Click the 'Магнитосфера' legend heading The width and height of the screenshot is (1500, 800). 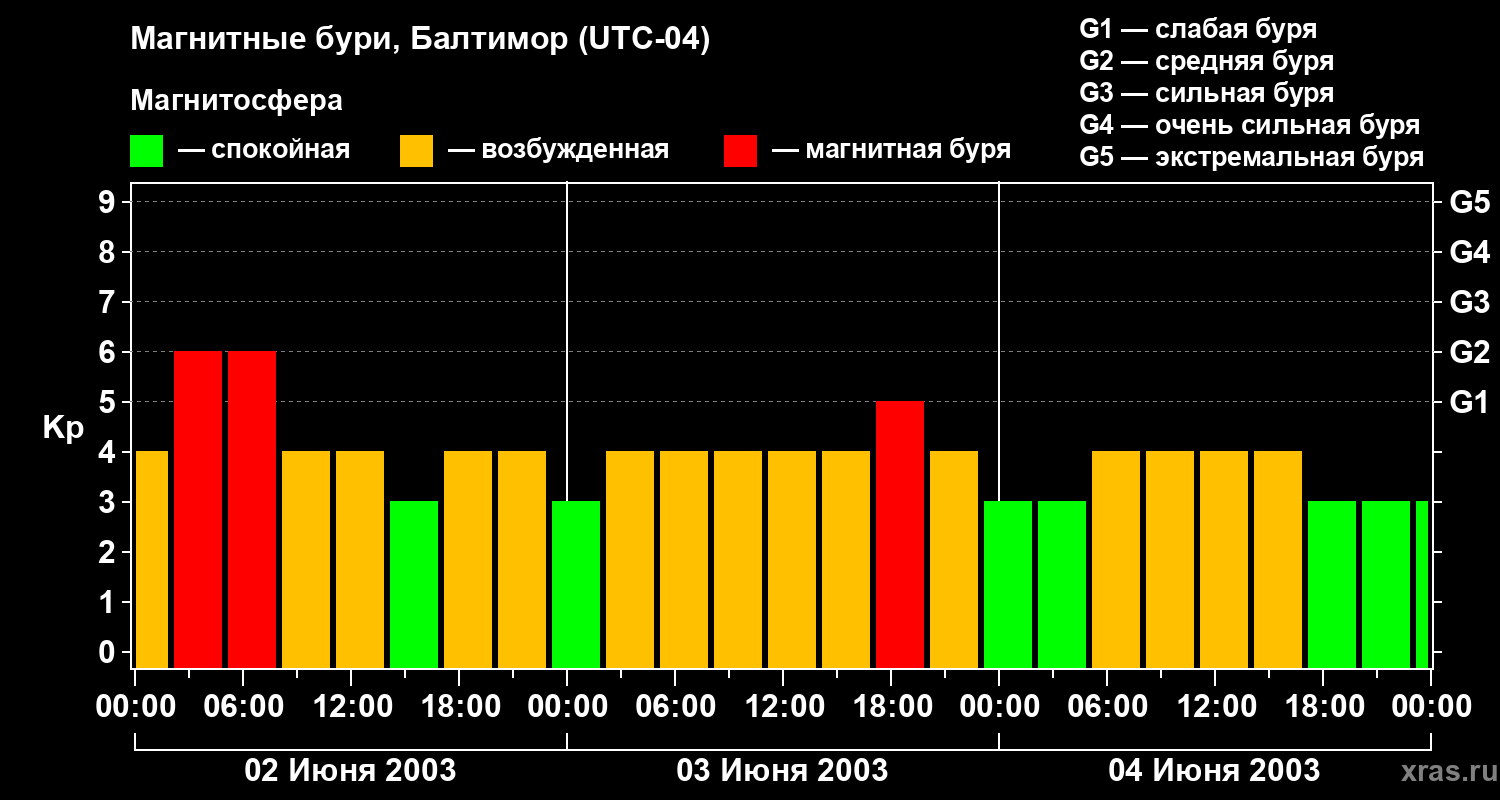pos(236,101)
